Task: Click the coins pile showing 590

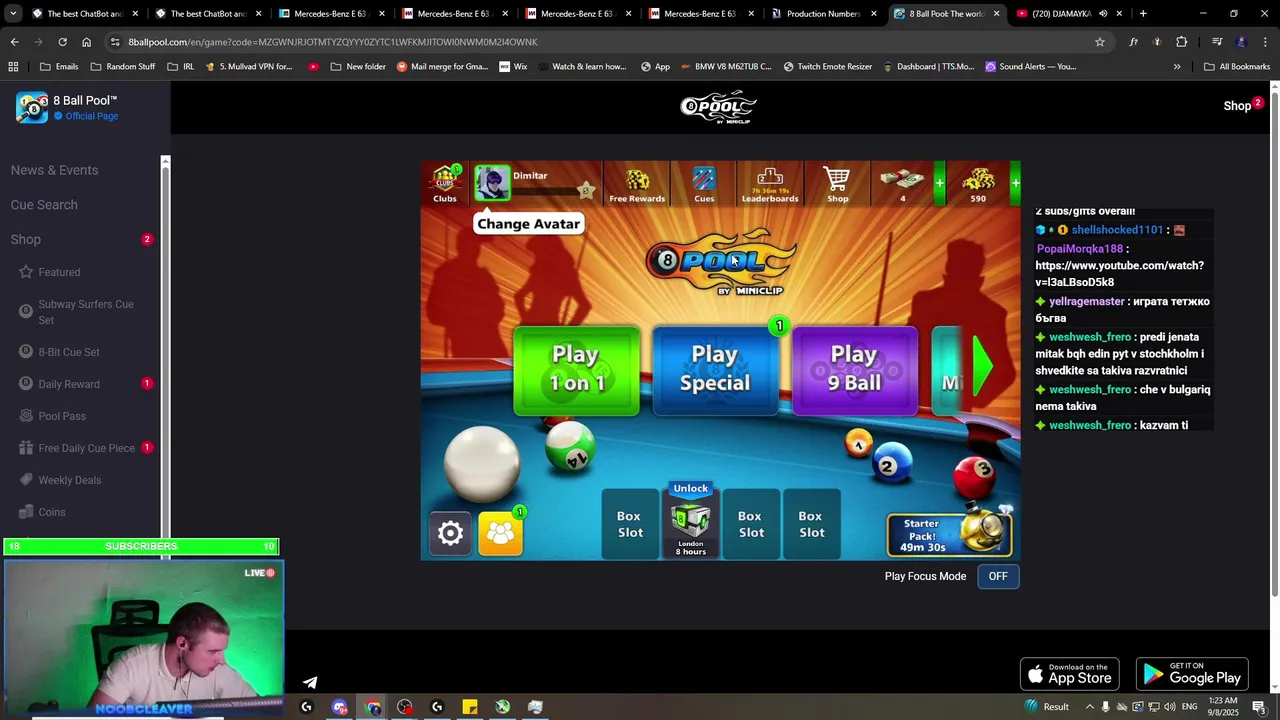Action: click(x=978, y=184)
